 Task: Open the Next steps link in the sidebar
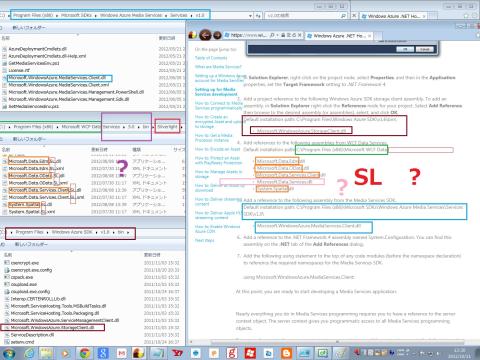(x=204, y=240)
